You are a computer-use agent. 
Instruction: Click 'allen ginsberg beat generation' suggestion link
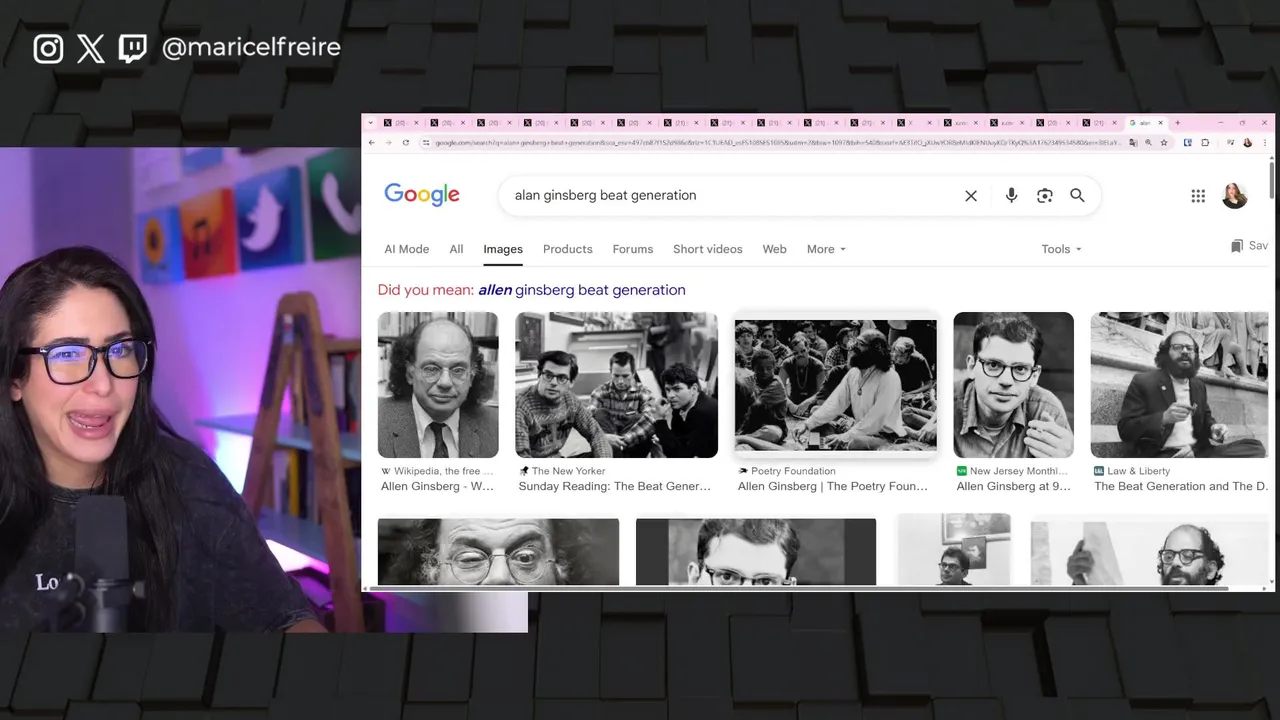click(x=582, y=290)
